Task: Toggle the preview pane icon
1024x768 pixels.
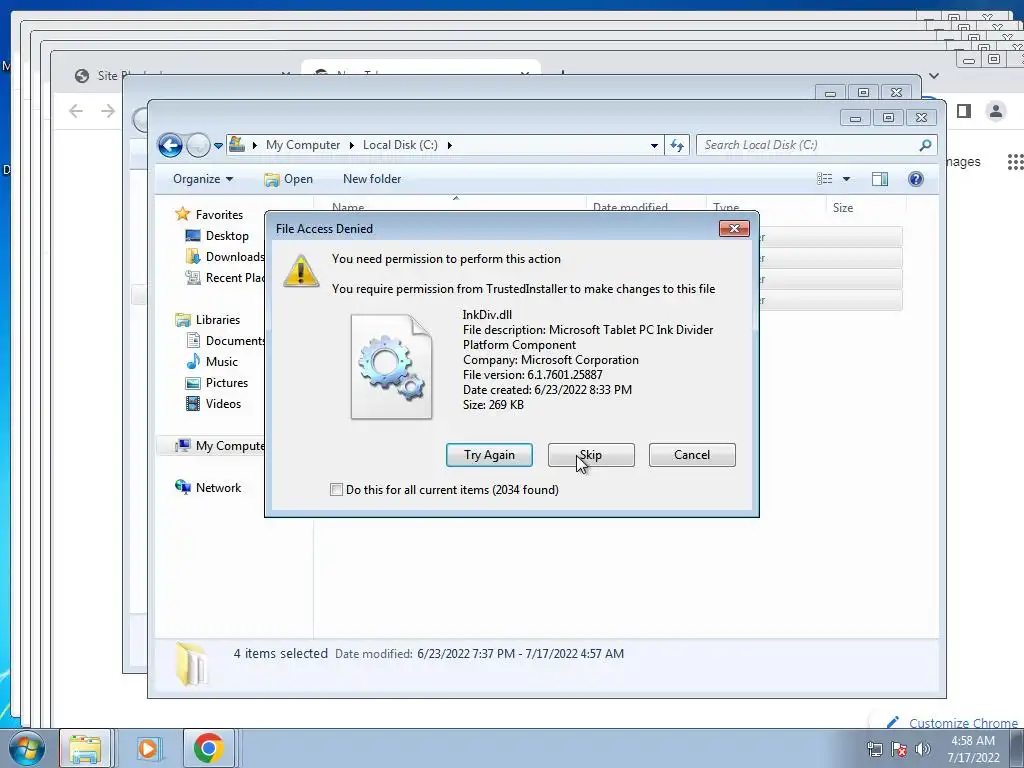Action: pyautogui.click(x=880, y=179)
